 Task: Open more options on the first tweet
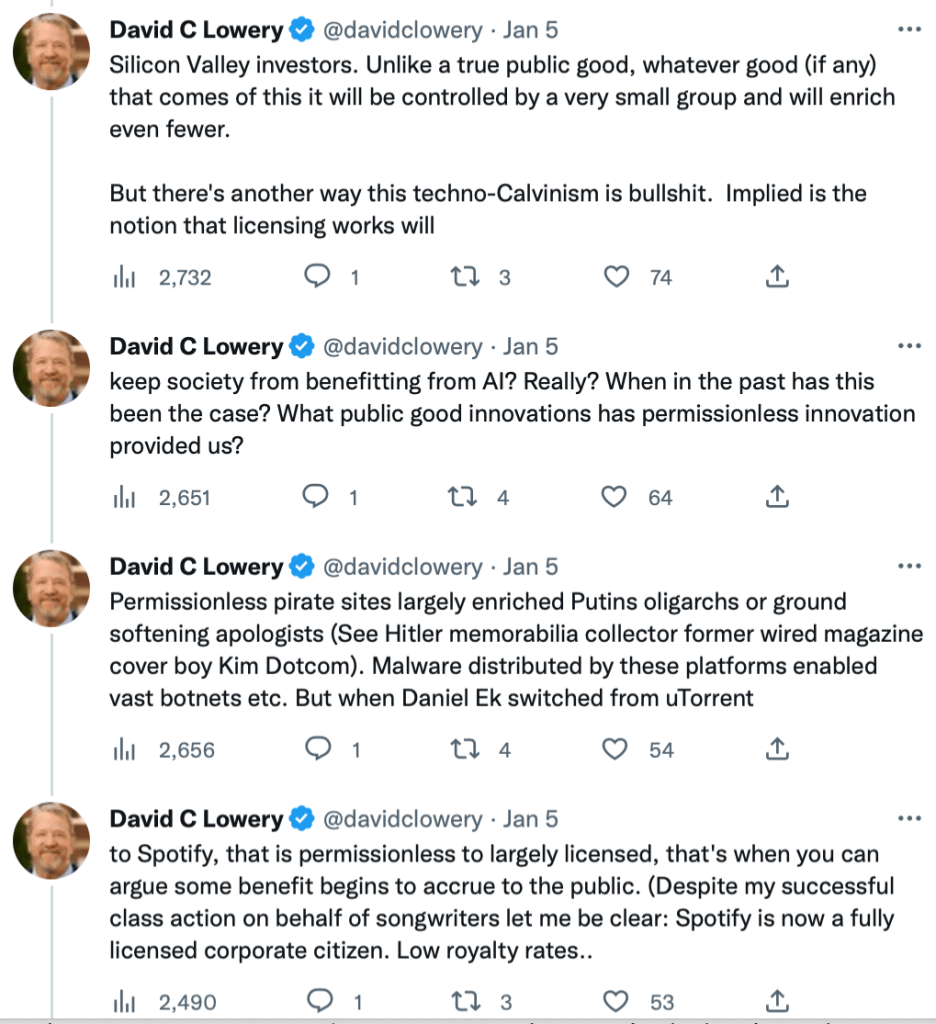coord(909,30)
